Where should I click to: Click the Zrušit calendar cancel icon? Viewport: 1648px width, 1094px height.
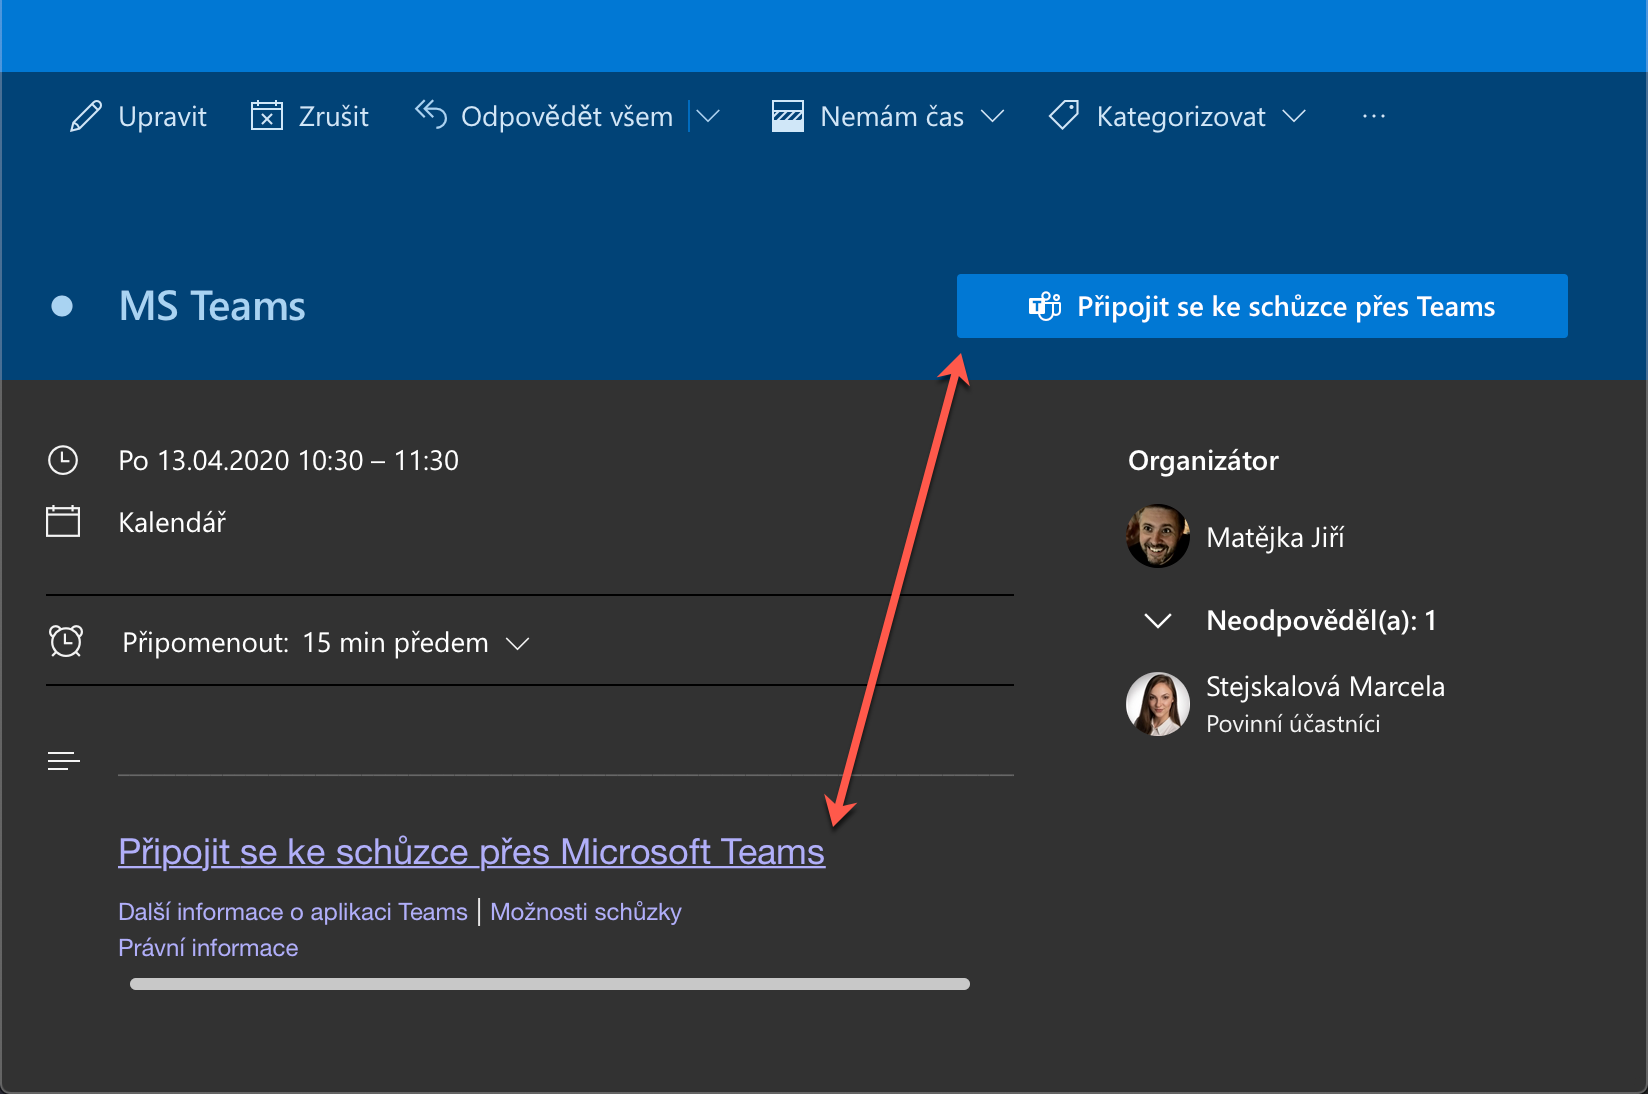click(x=266, y=116)
